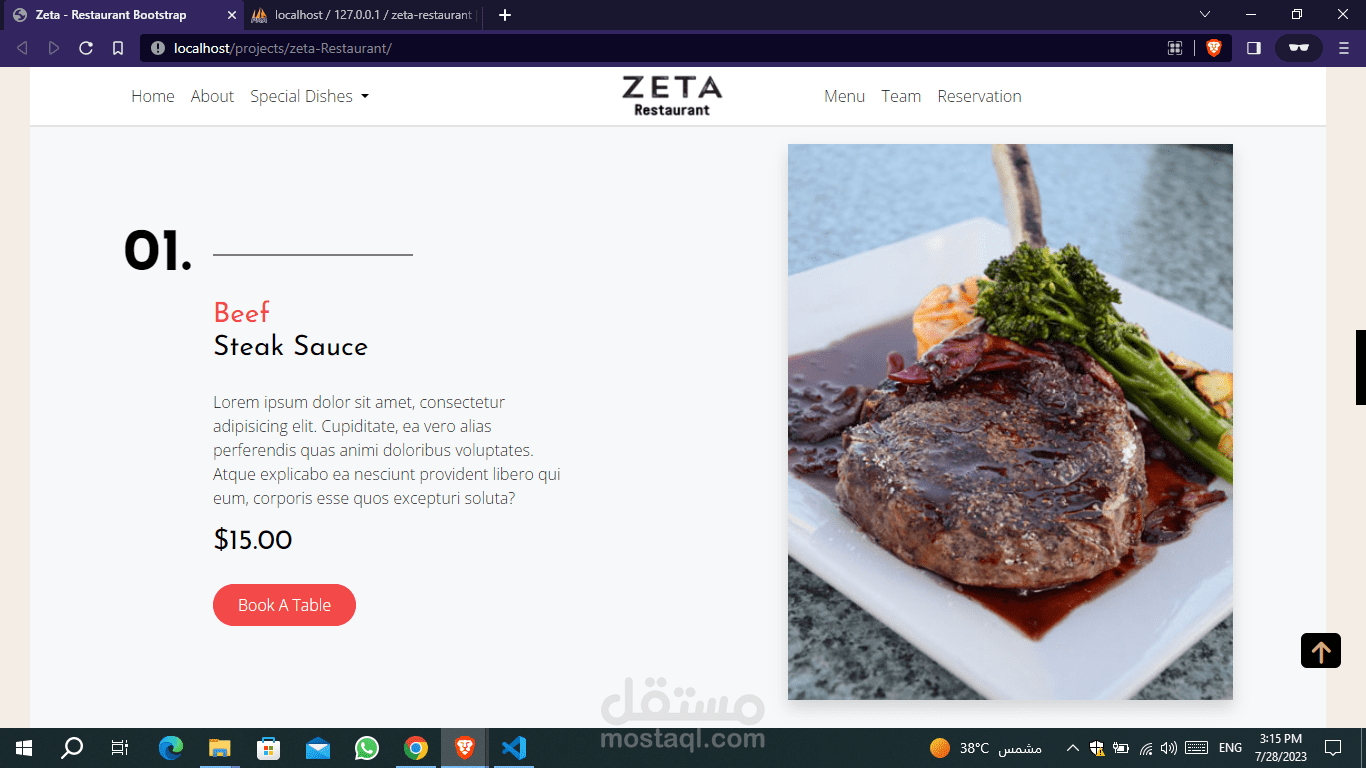Open the Brave hamburger menu
This screenshot has height=768, width=1366.
tap(1344, 48)
